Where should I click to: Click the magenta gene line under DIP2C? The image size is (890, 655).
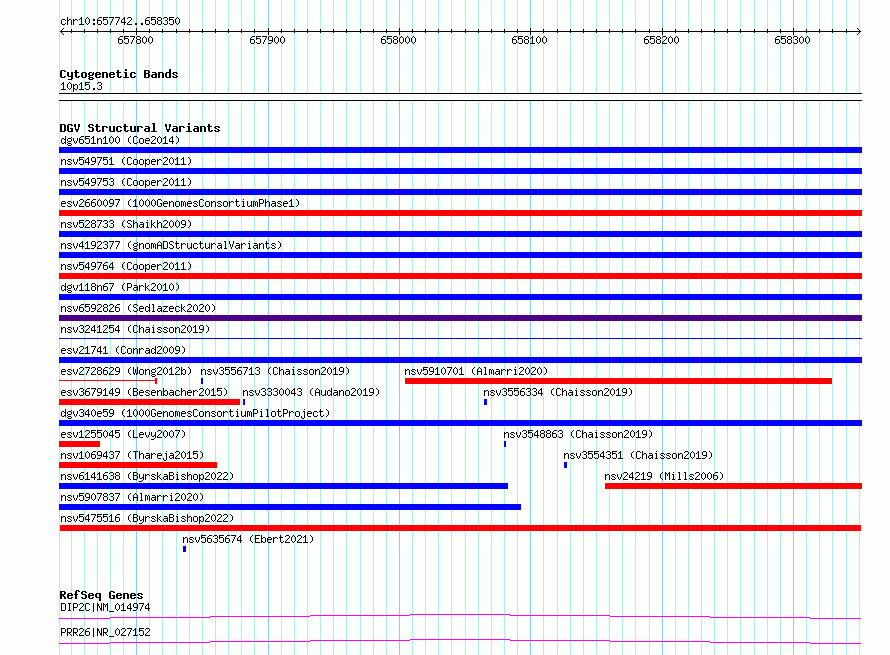point(460,616)
